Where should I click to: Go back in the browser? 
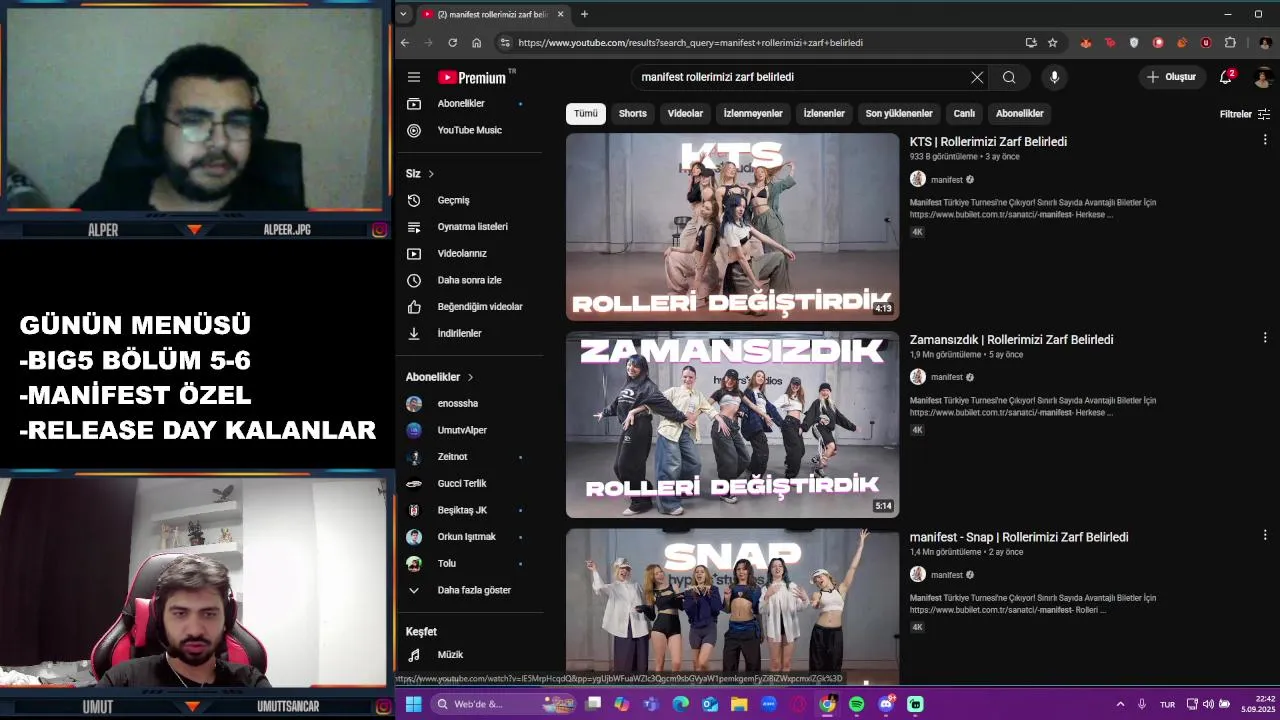click(405, 43)
